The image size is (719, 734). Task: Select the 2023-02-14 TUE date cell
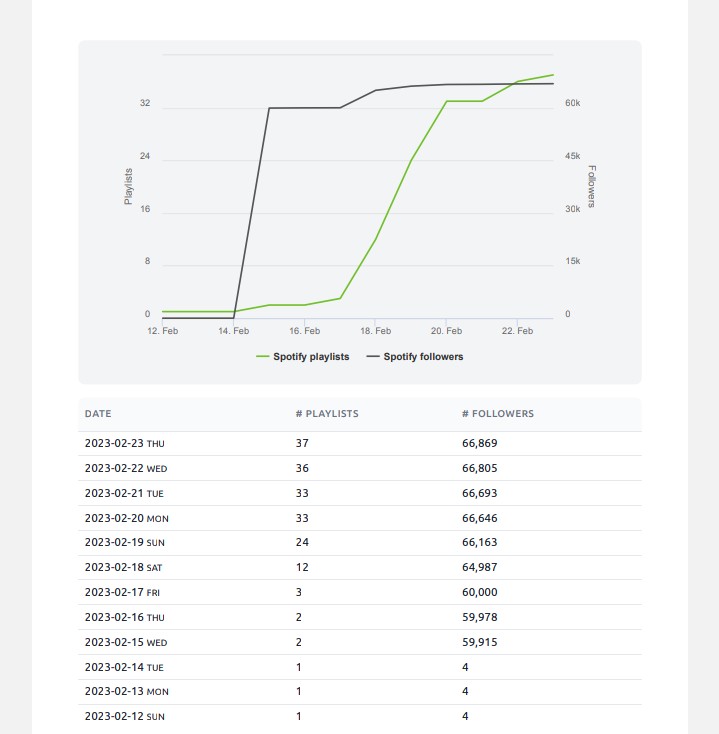click(124, 667)
